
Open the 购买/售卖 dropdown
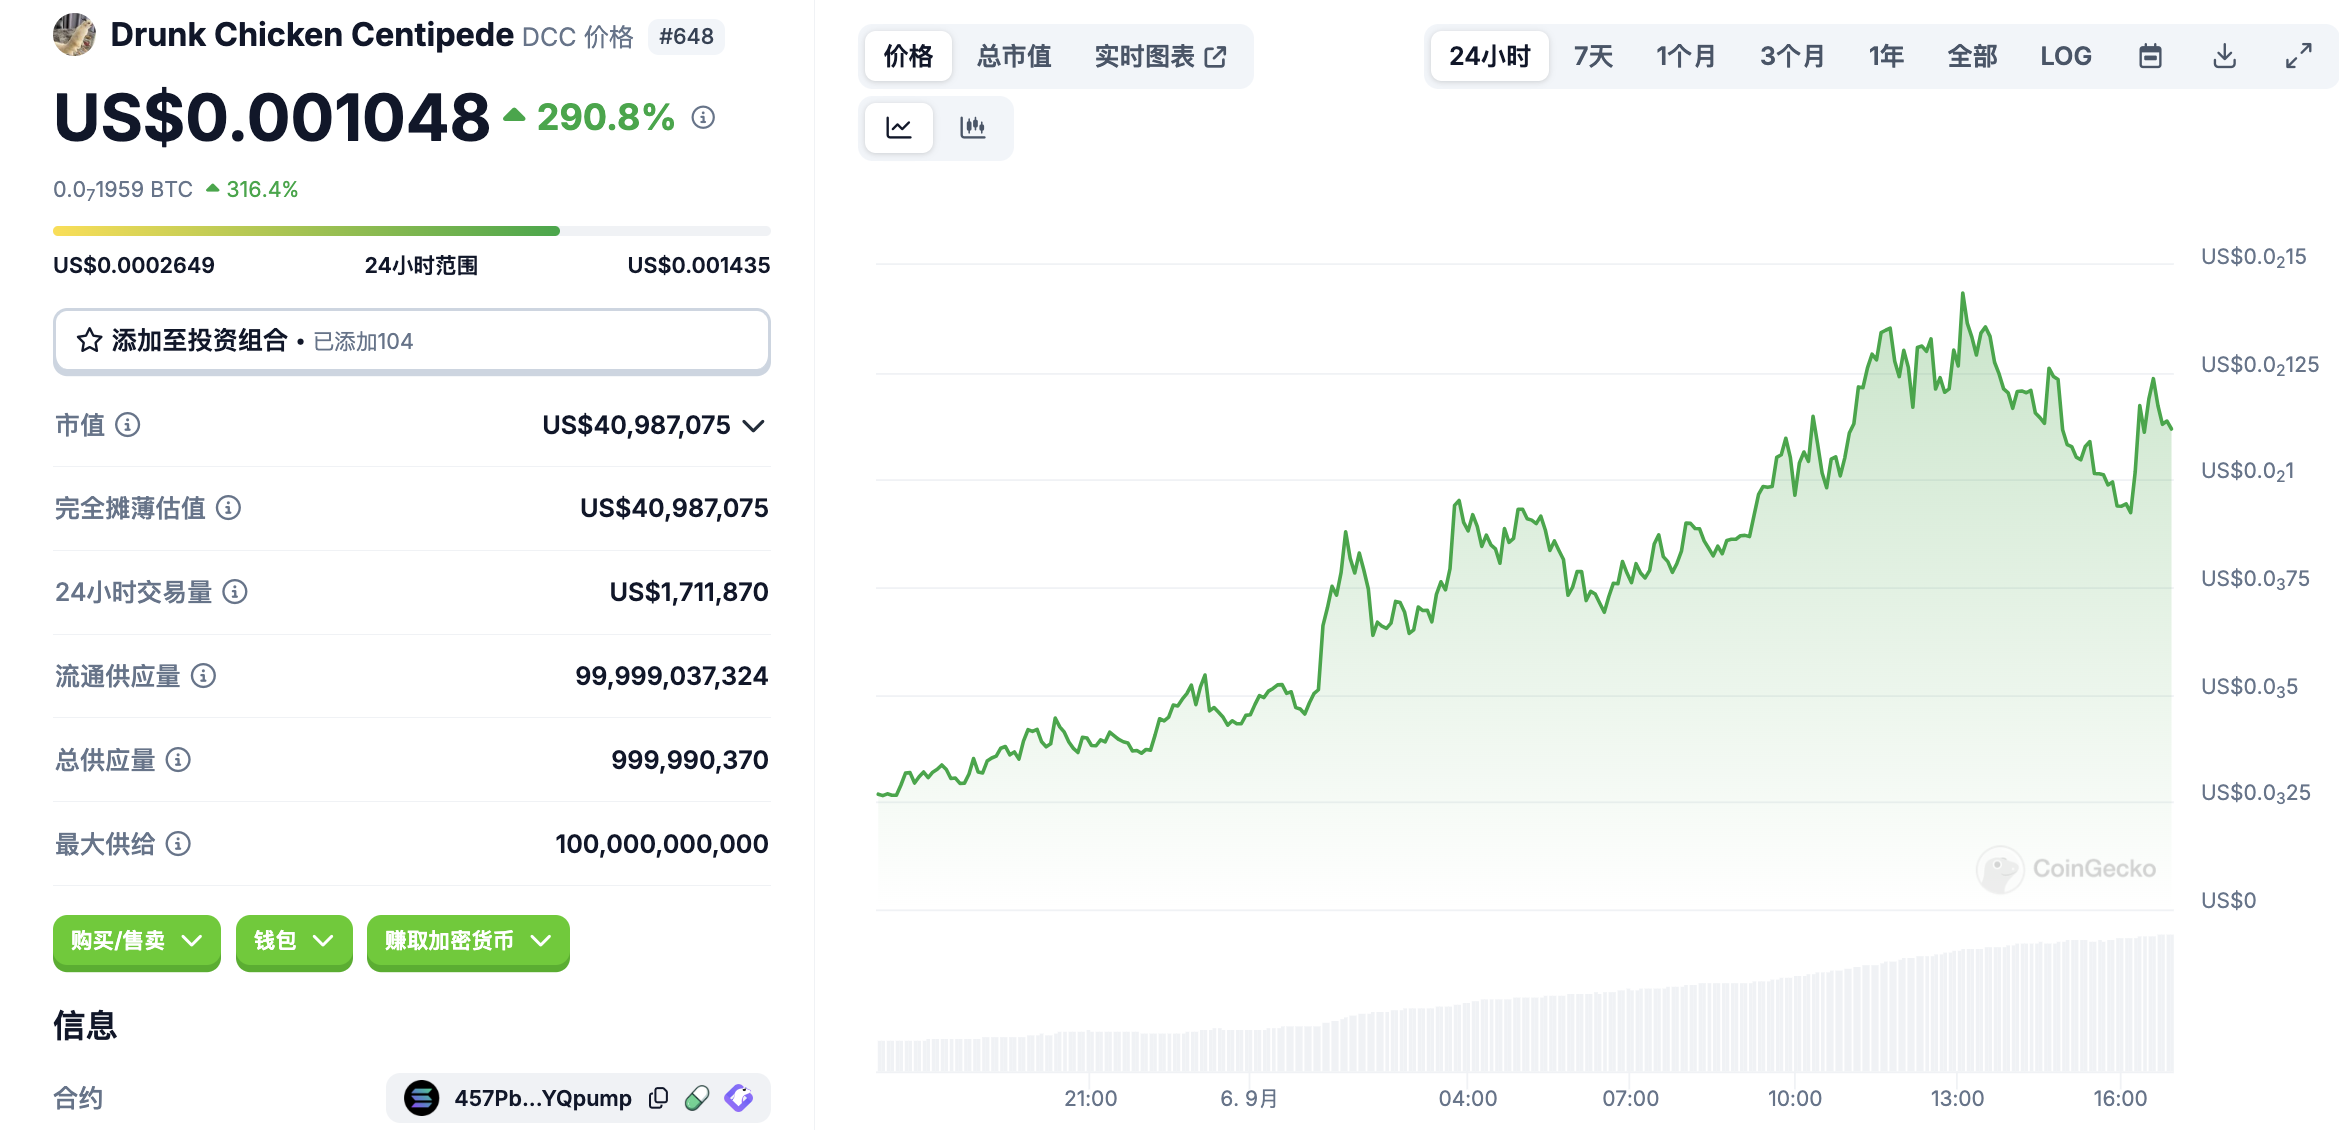[x=136, y=941]
